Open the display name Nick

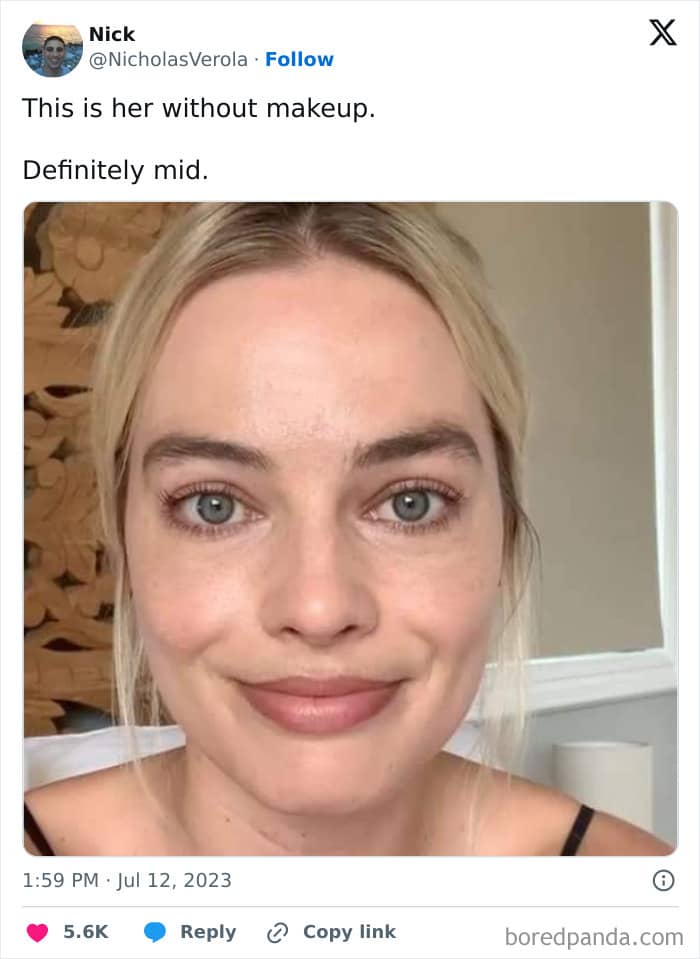pos(112,34)
